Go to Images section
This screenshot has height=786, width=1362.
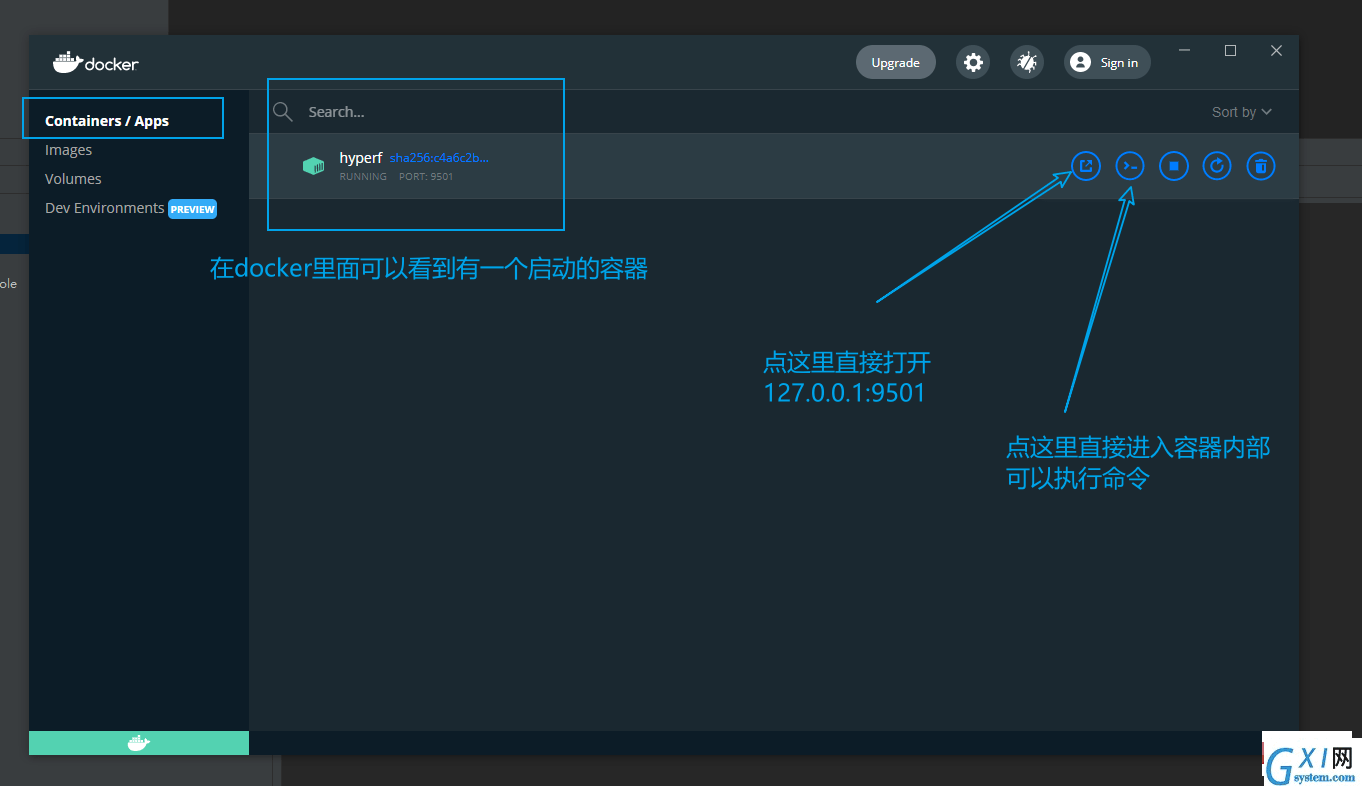(x=68, y=150)
